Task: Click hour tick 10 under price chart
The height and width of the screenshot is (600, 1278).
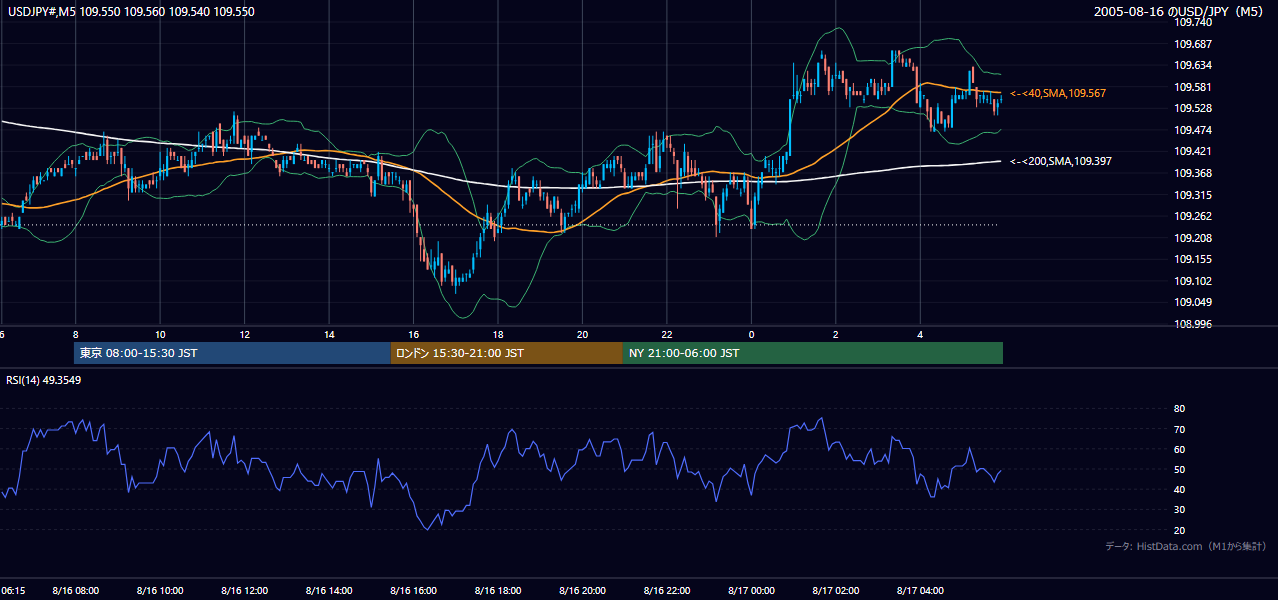Action: pos(160,335)
